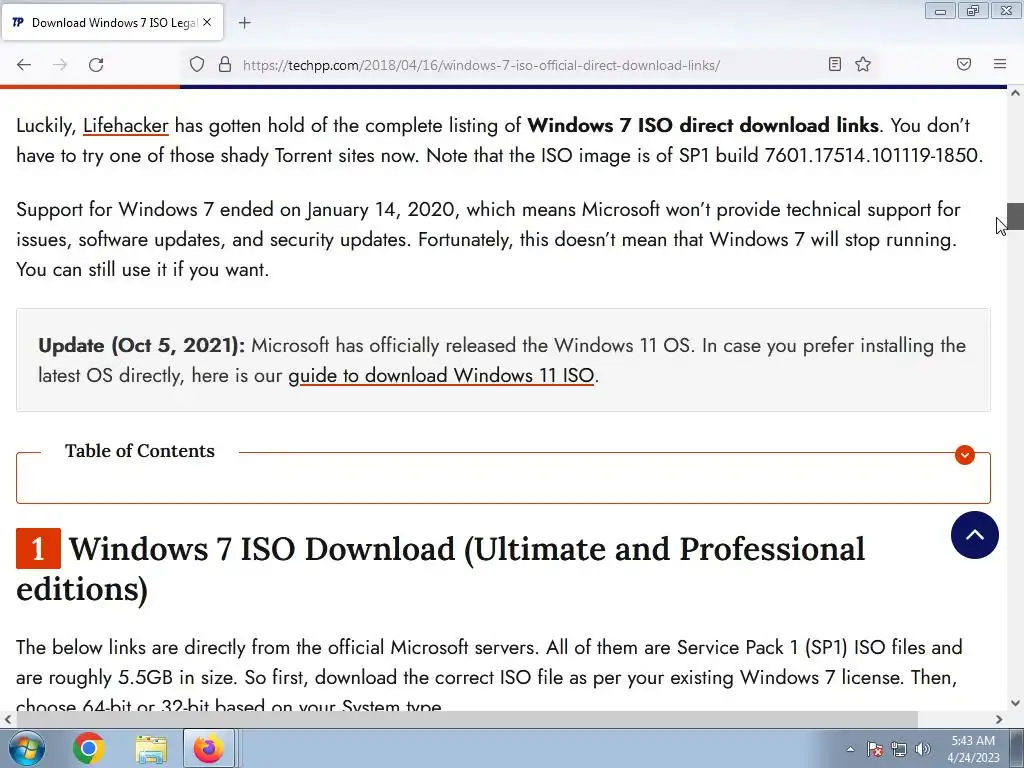
Task: Open the tracking protection shield
Action: click(x=197, y=65)
